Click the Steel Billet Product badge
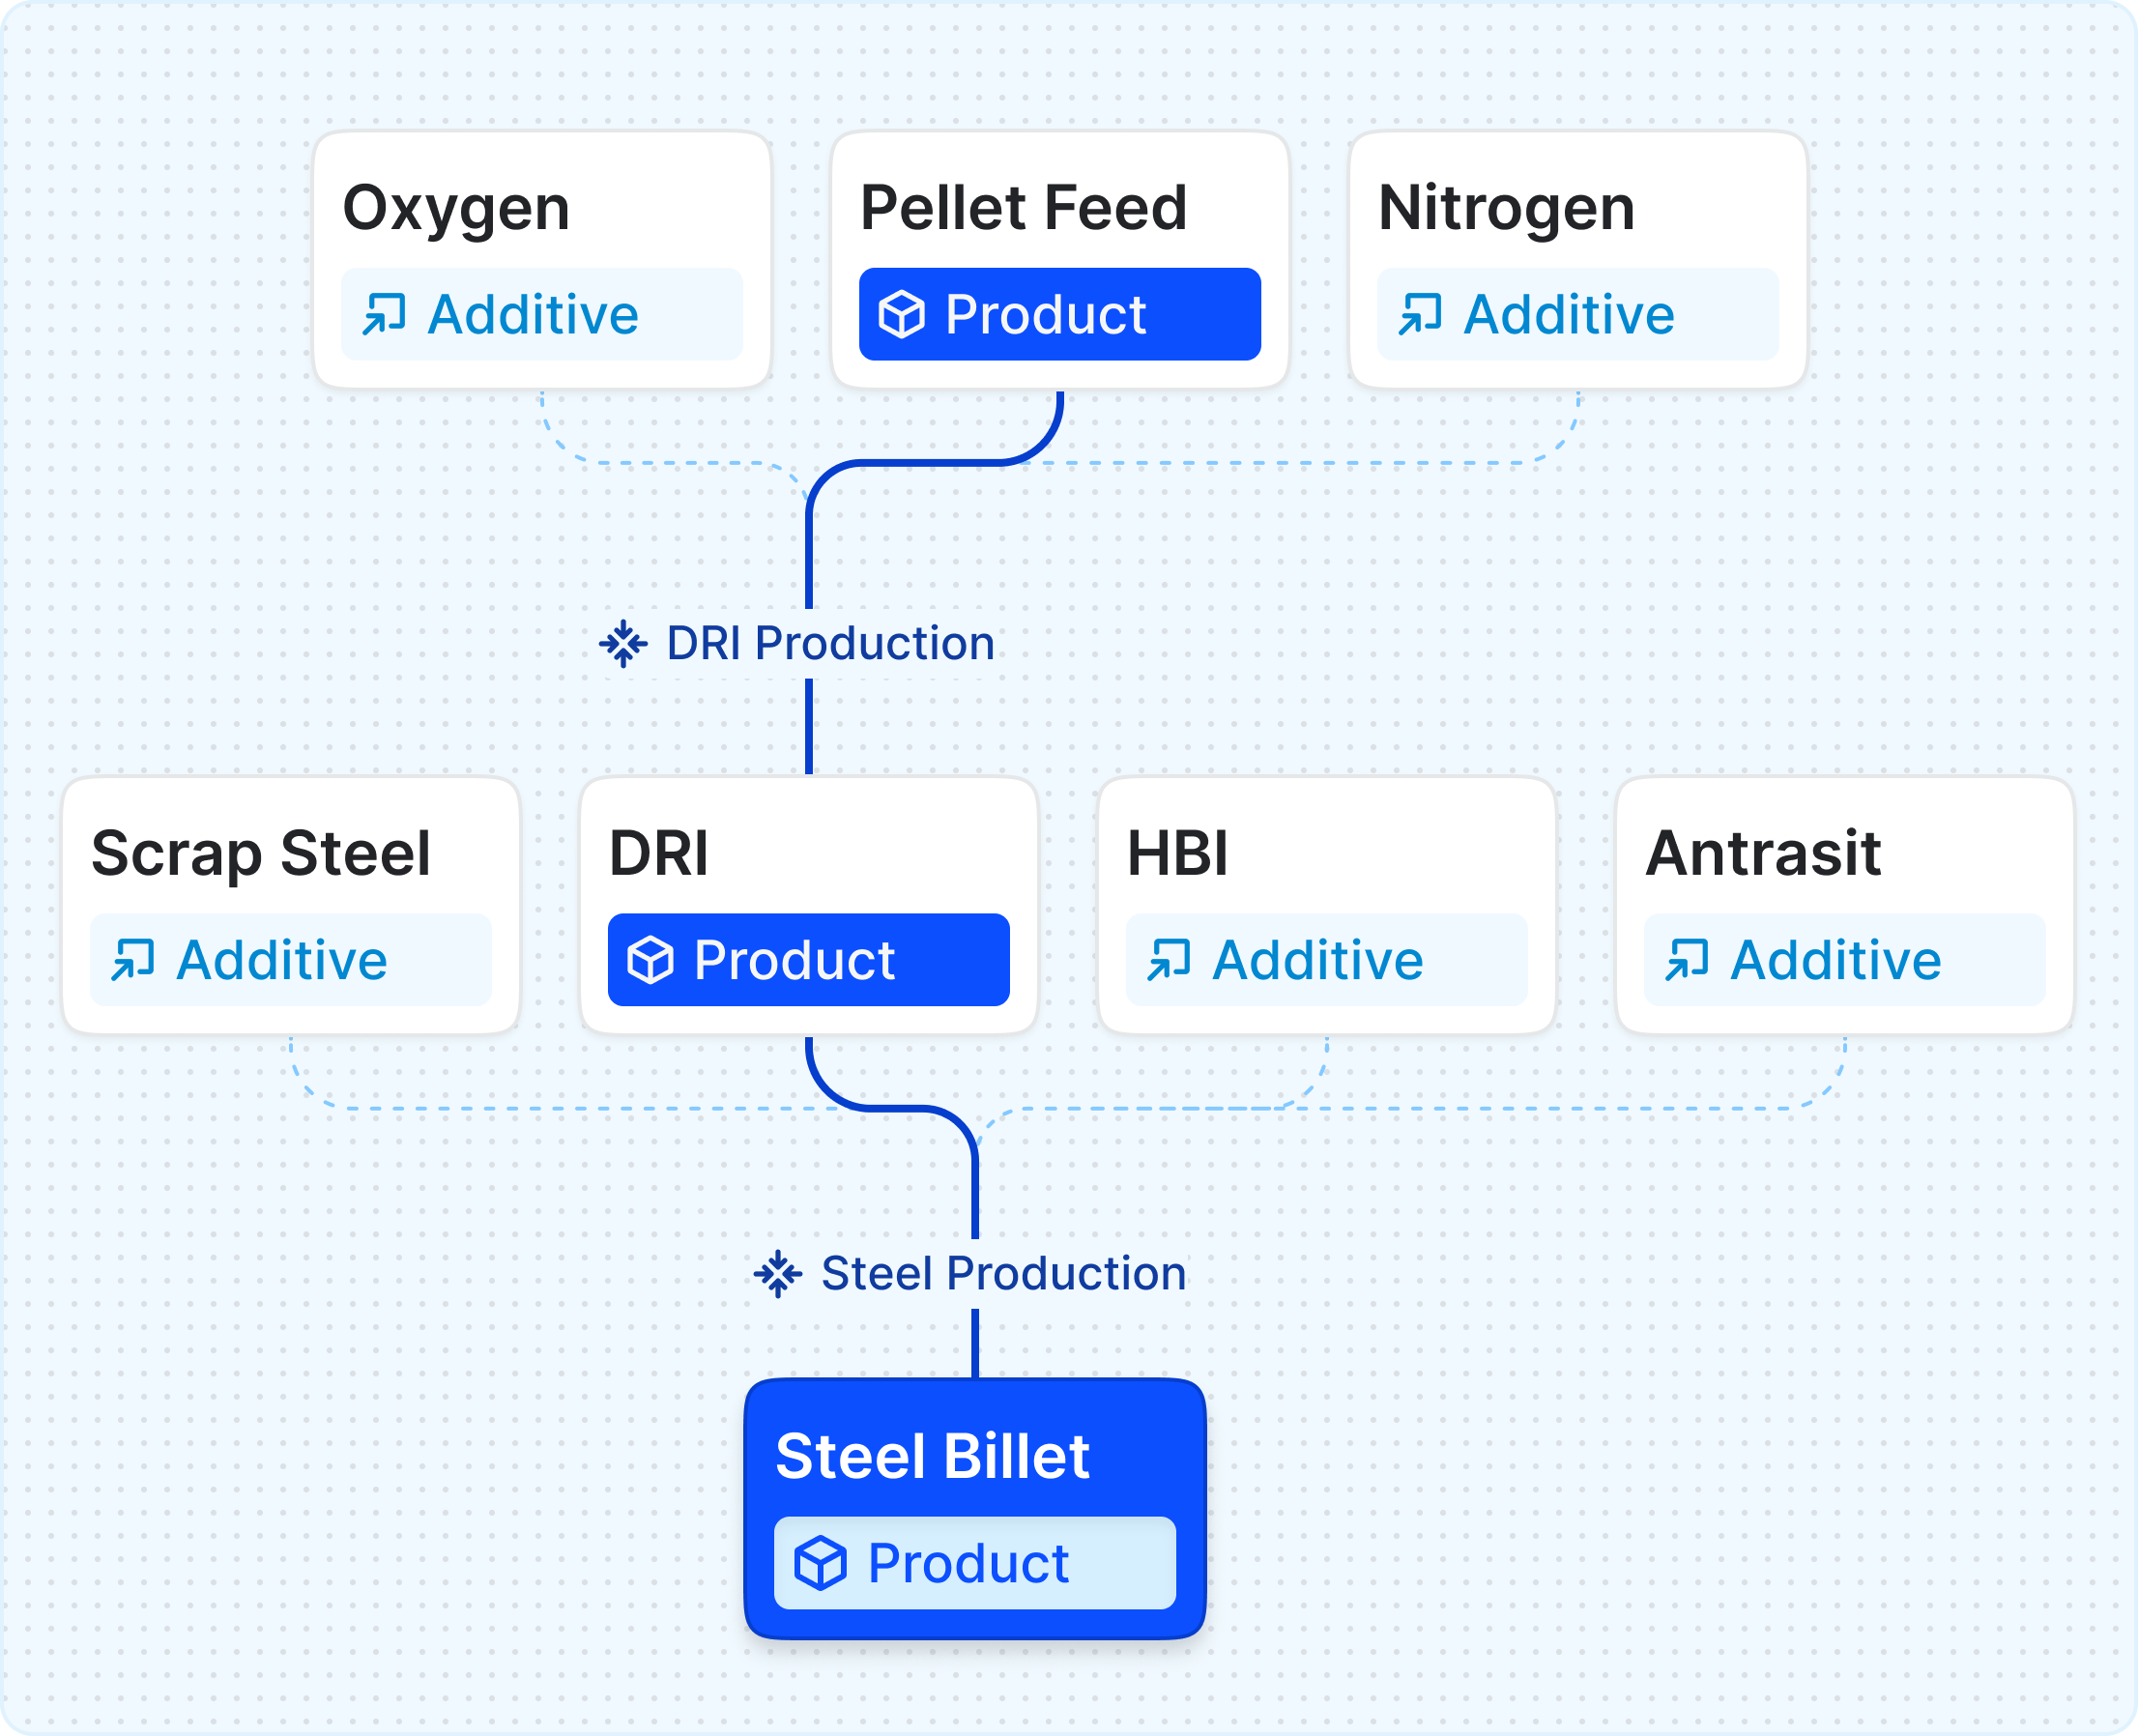Image resolution: width=2138 pixels, height=1736 pixels. 975,1563
